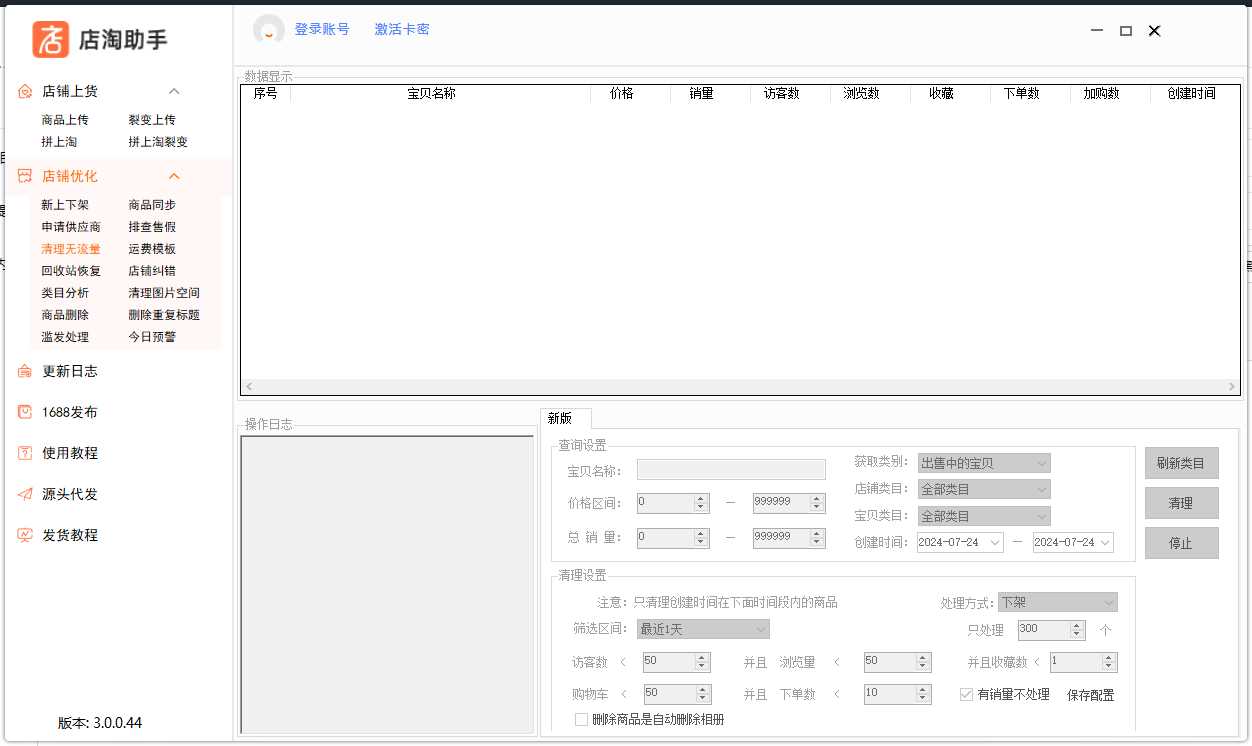Toggle the 有销量不处理 checkbox
The width and height of the screenshot is (1252, 746).
966,694
